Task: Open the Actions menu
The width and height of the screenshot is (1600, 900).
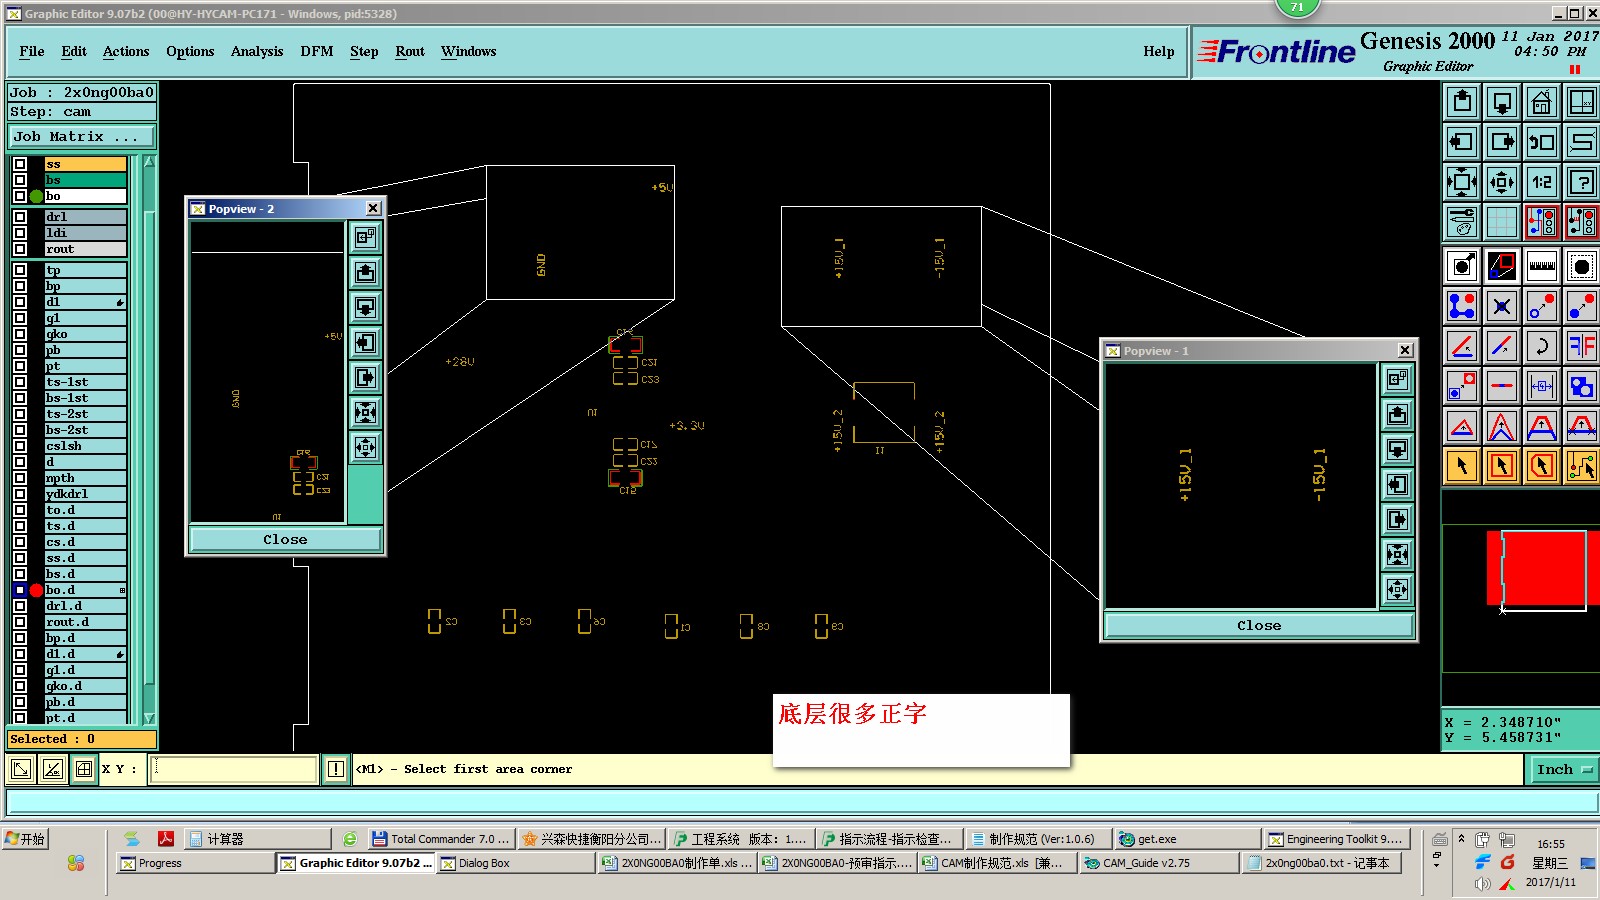Action: 126,52
